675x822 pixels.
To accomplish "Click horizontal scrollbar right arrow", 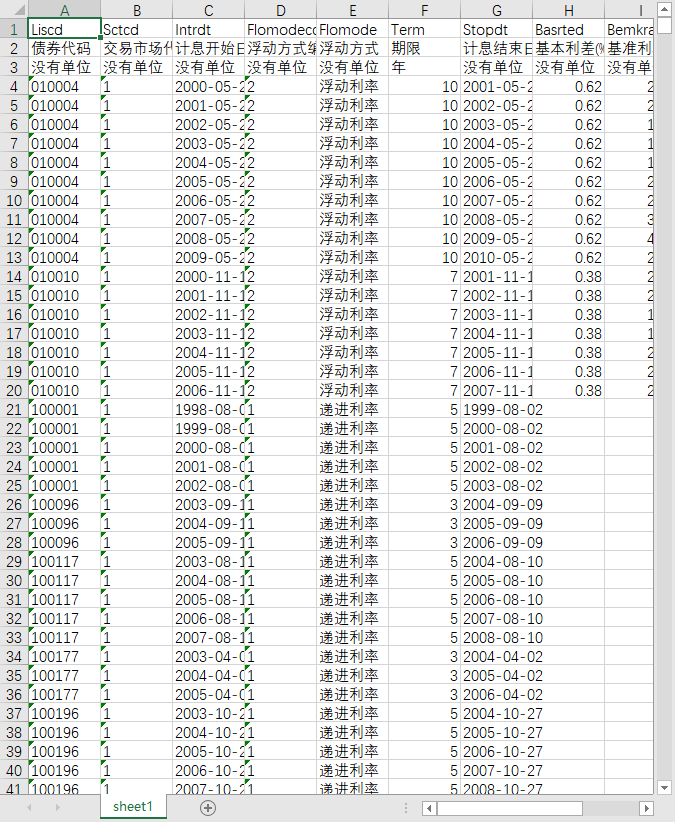I will click(x=647, y=808).
